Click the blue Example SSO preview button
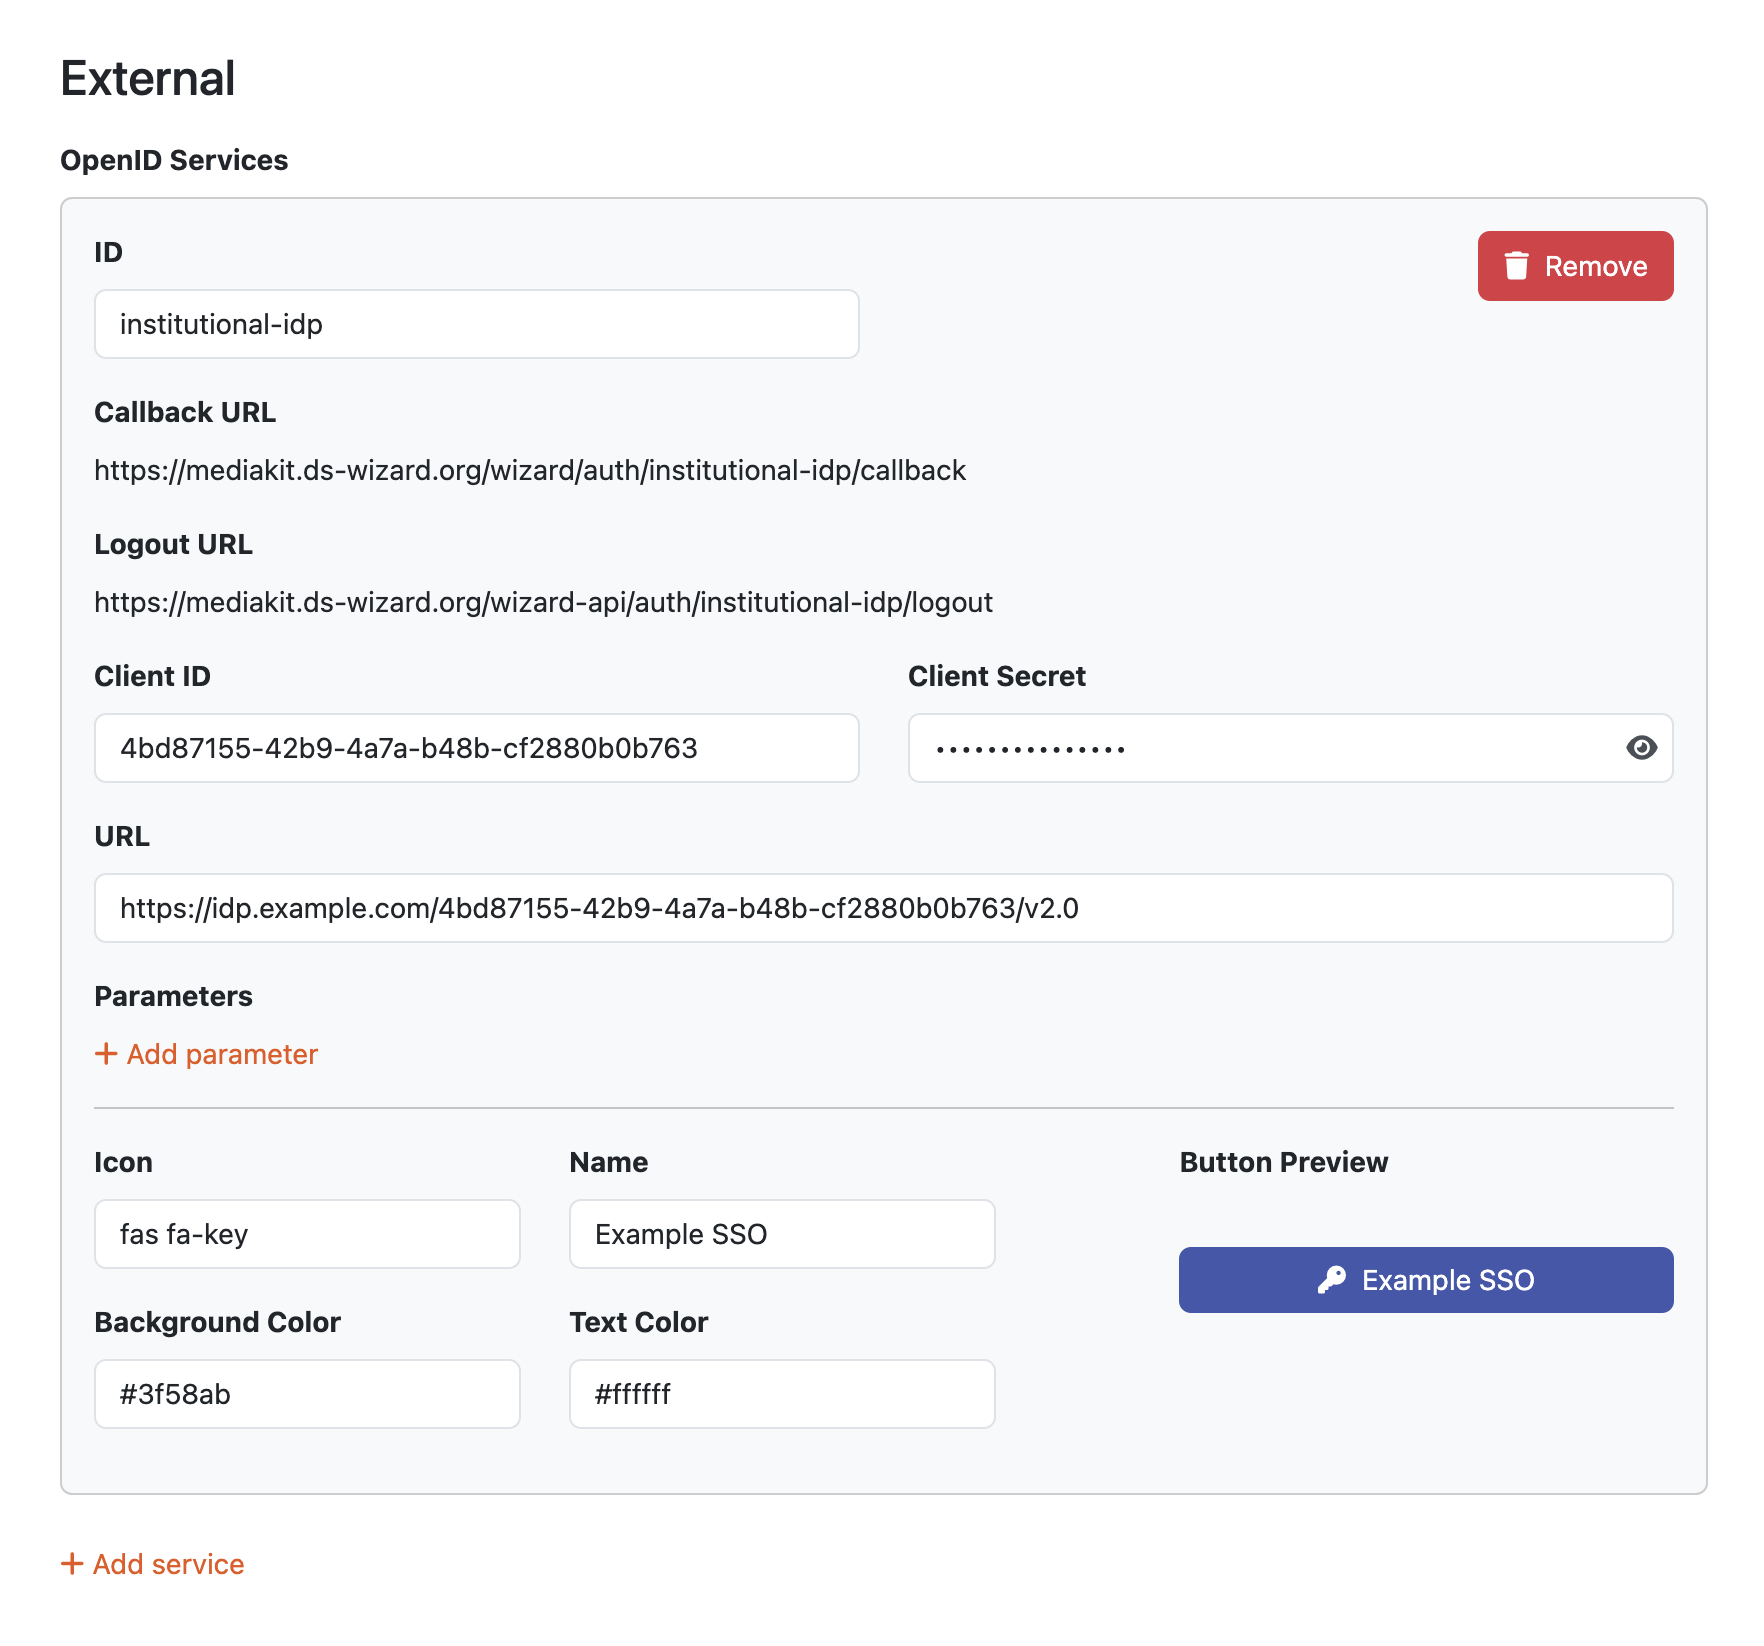The height and width of the screenshot is (1646, 1764). (x=1426, y=1280)
